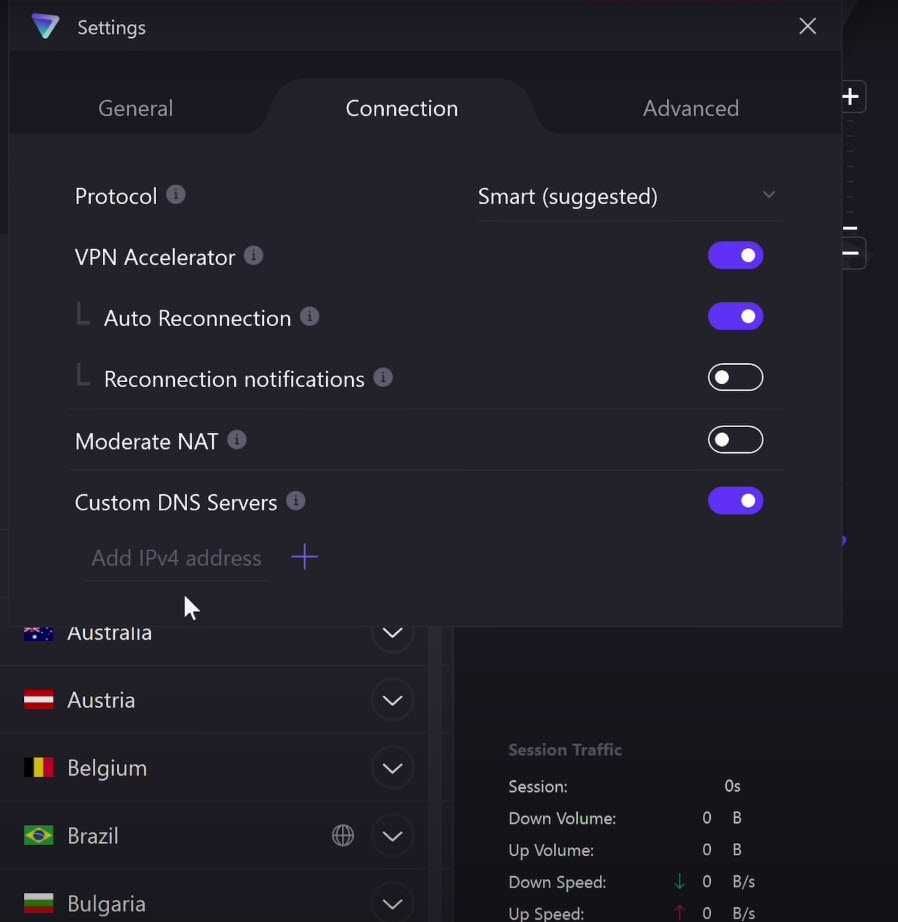Turn off Custom DNS Servers

click(735, 500)
